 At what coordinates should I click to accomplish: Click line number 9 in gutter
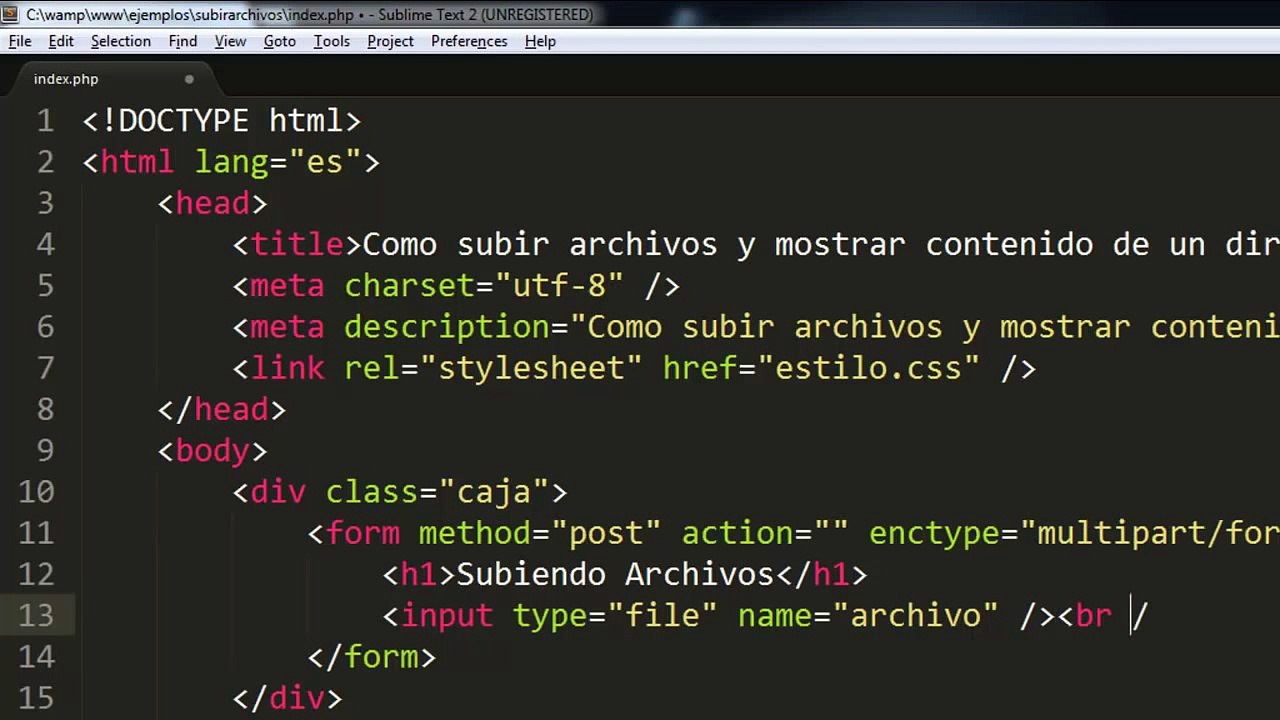click(46, 451)
